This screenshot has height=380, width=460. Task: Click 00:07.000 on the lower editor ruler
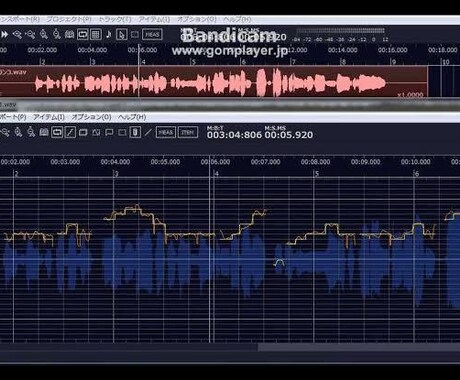265,162
